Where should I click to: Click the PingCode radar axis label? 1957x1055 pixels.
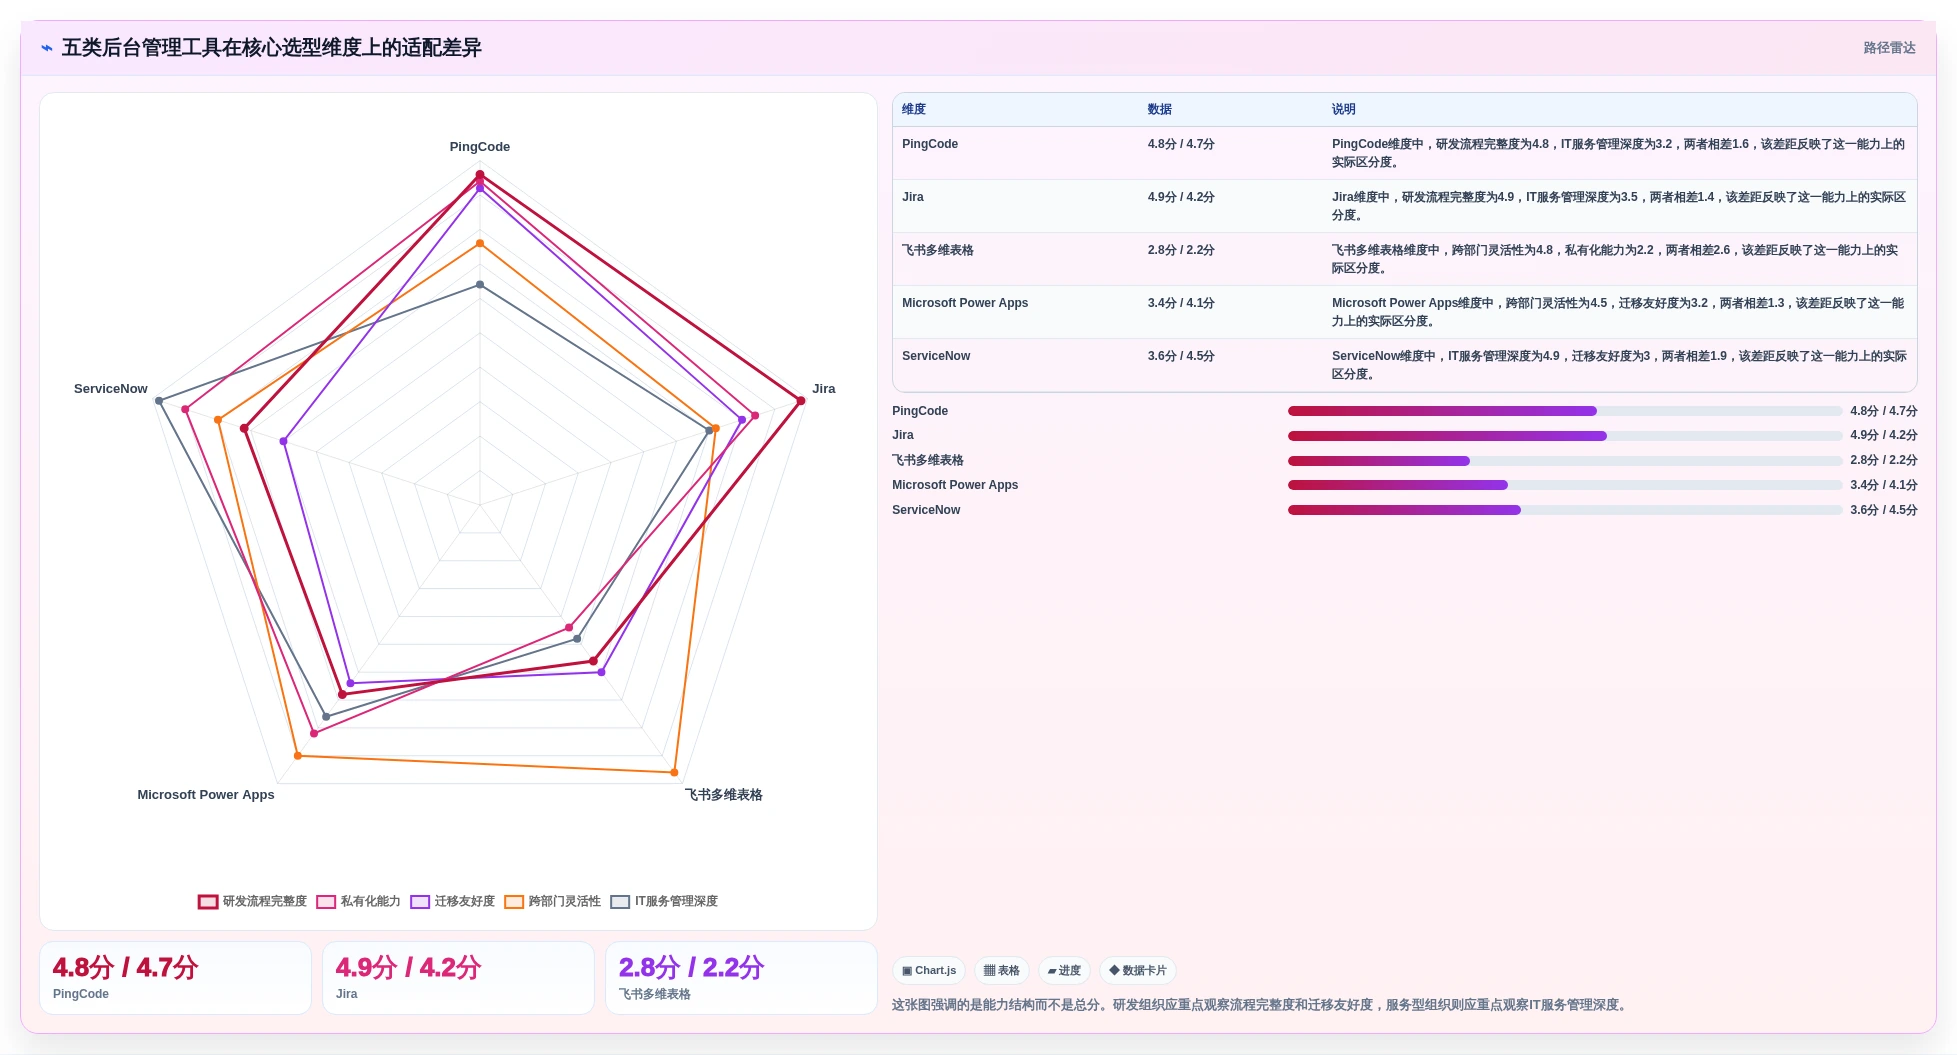pyautogui.click(x=480, y=146)
